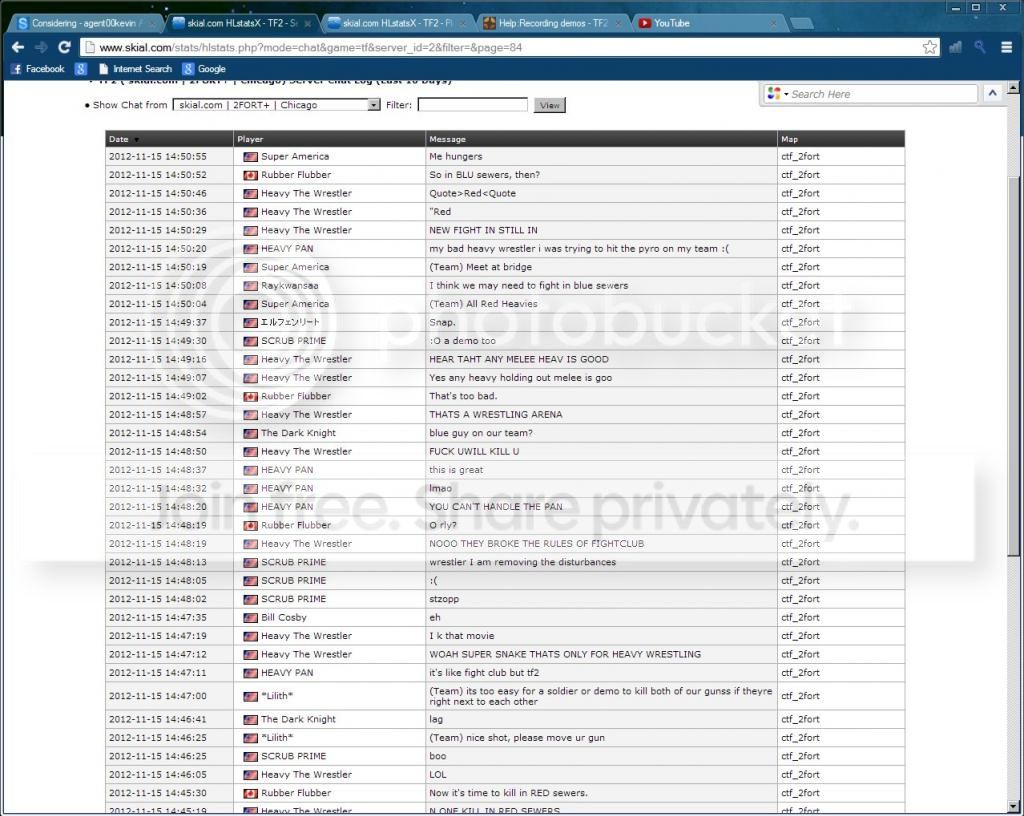Screen dimensions: 1024x816
Task: Switch to the Help:Recording demos tab
Action: point(552,23)
